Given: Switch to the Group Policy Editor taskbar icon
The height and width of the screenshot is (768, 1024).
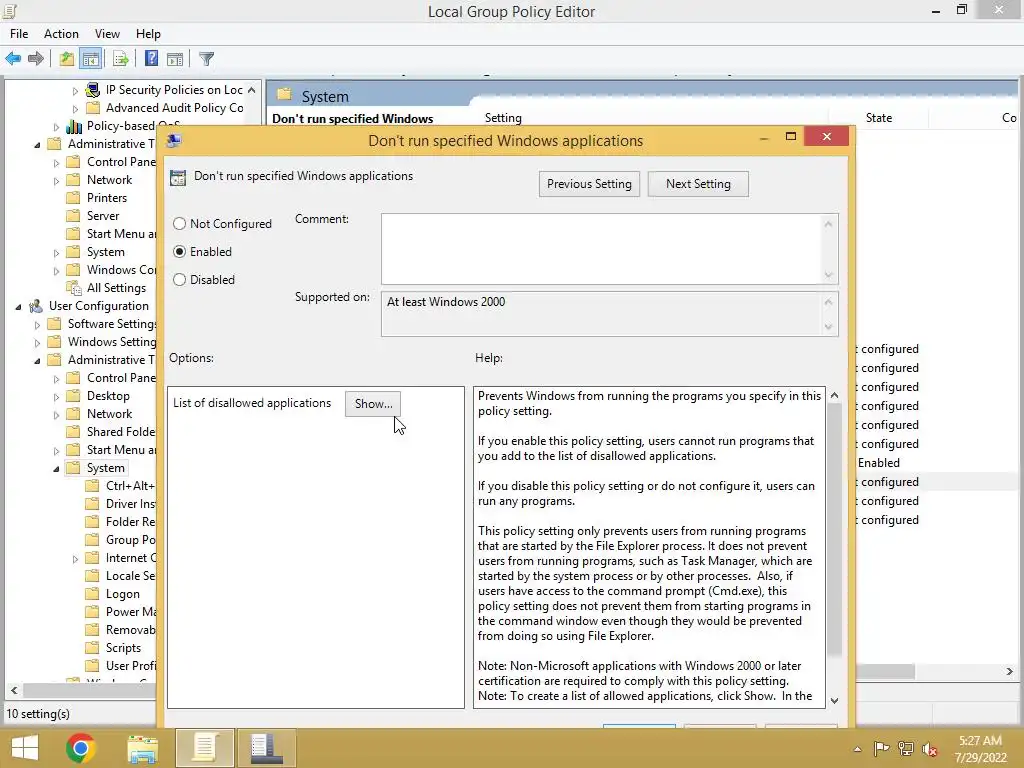Looking at the screenshot, I should [x=204, y=748].
